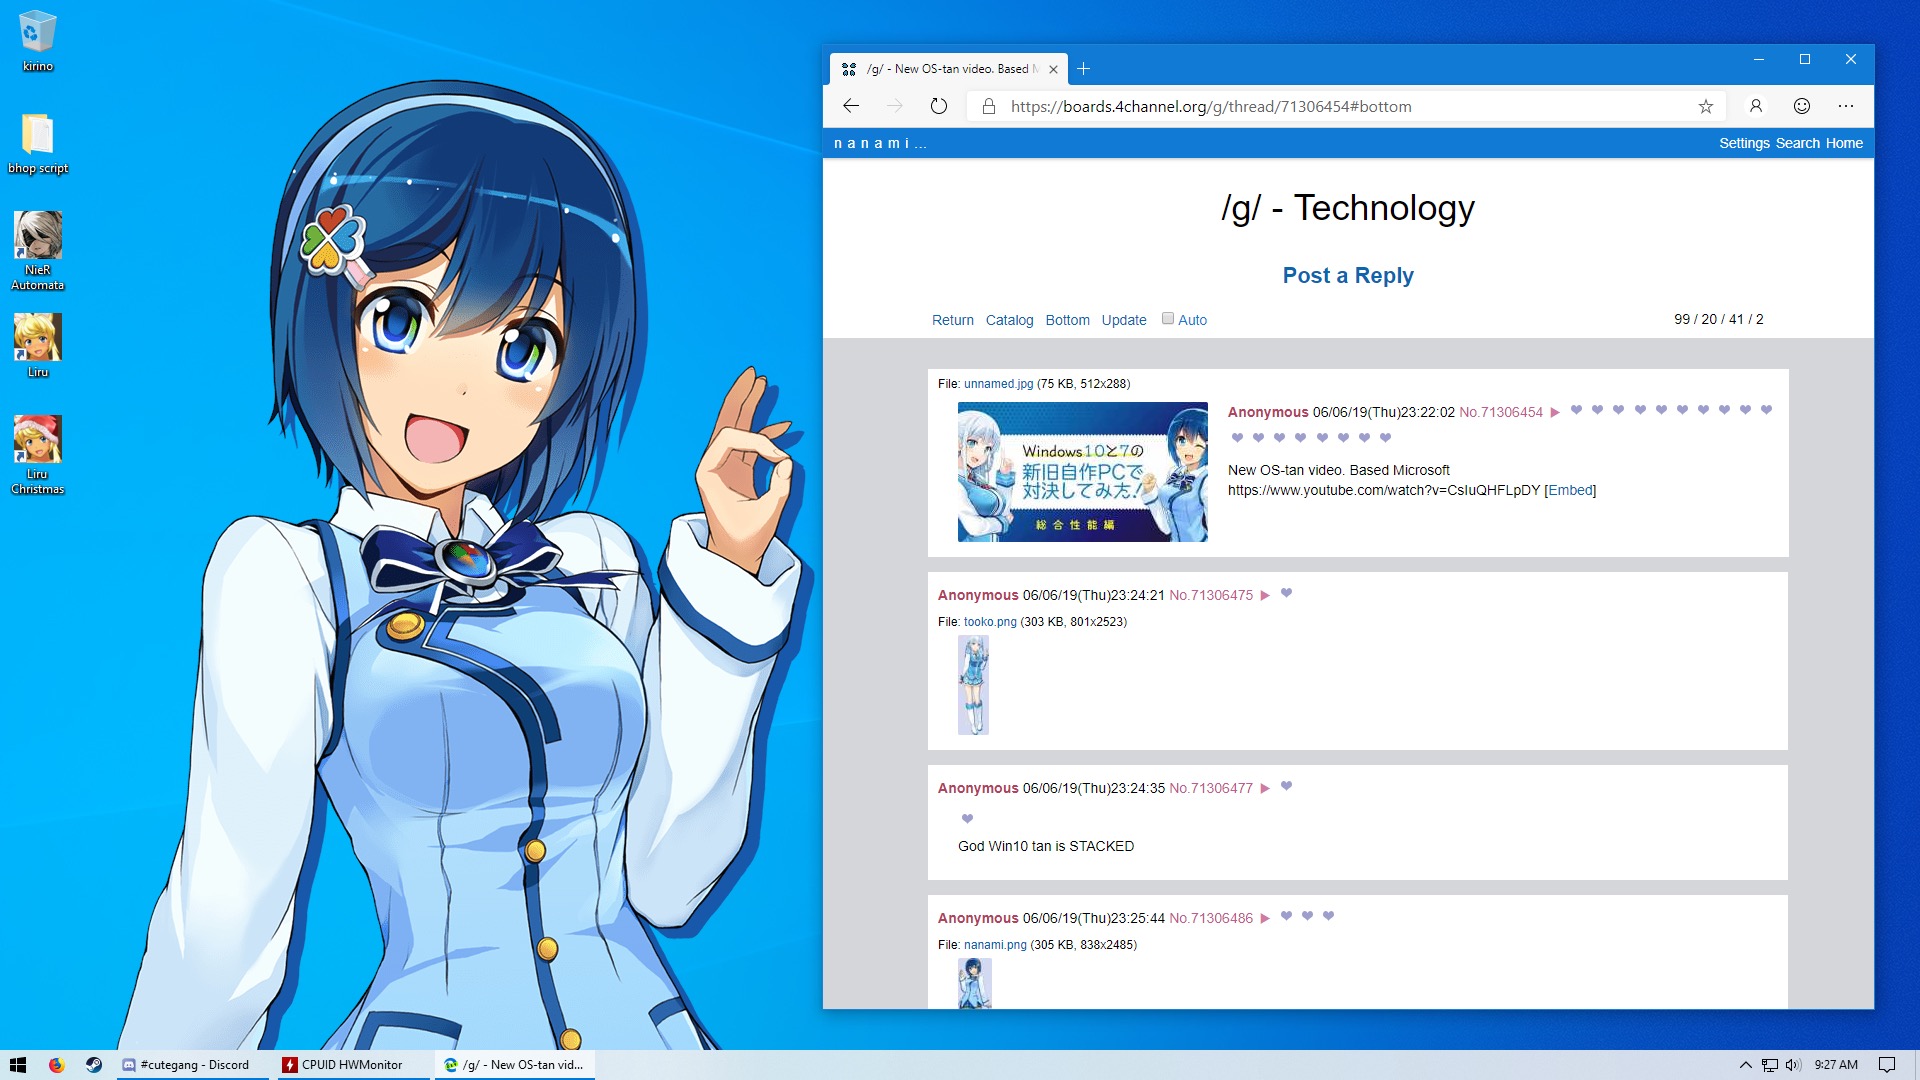Click the smiley feedback icon
The width and height of the screenshot is (1920, 1080).
1801,106
